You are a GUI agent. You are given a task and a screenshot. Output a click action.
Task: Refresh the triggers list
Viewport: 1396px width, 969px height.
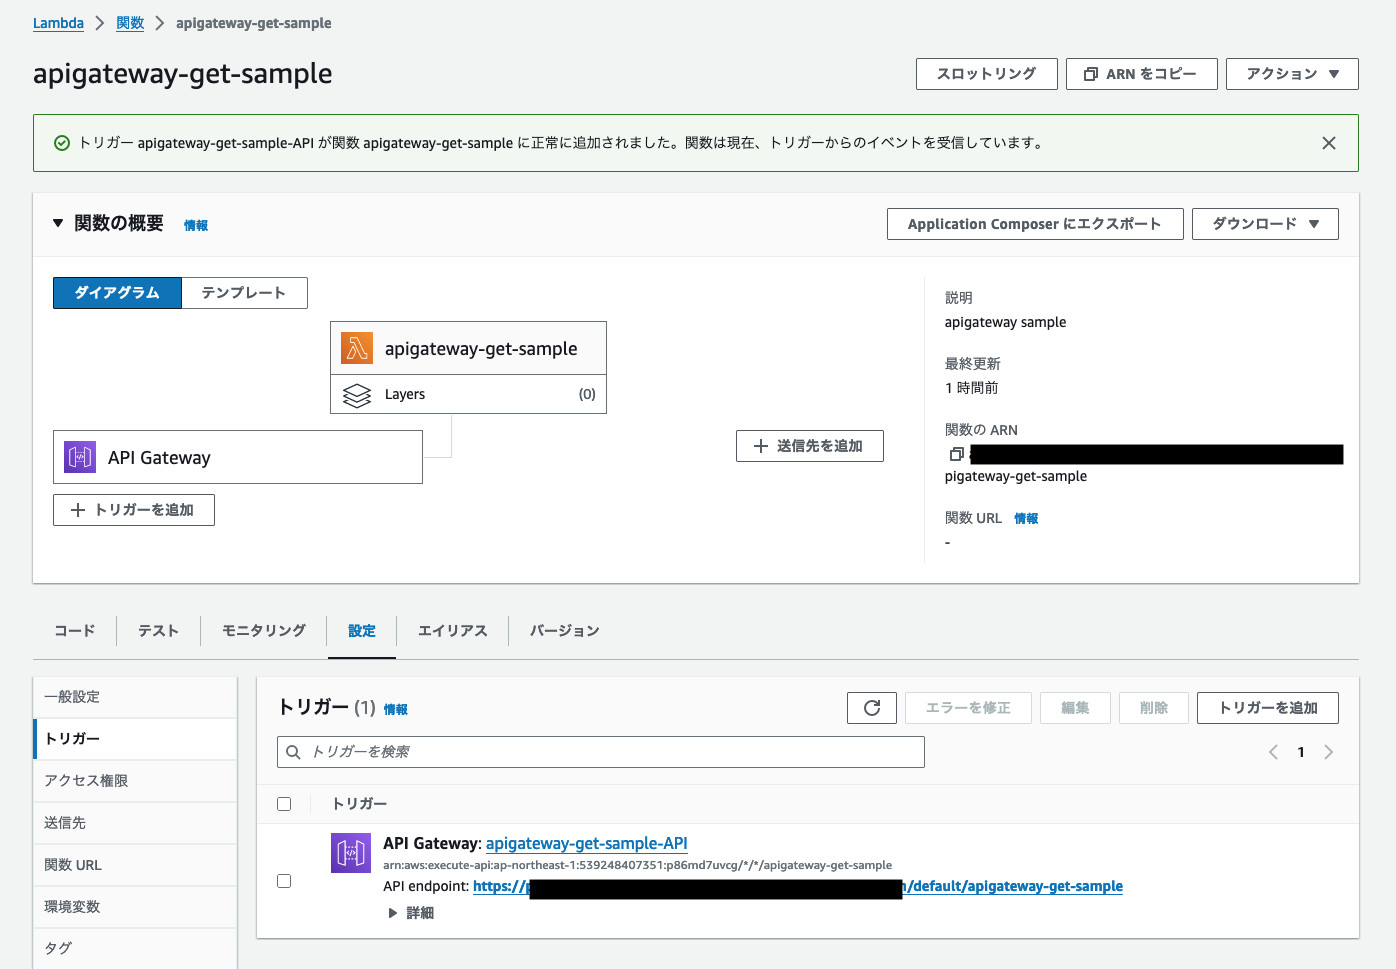872,708
